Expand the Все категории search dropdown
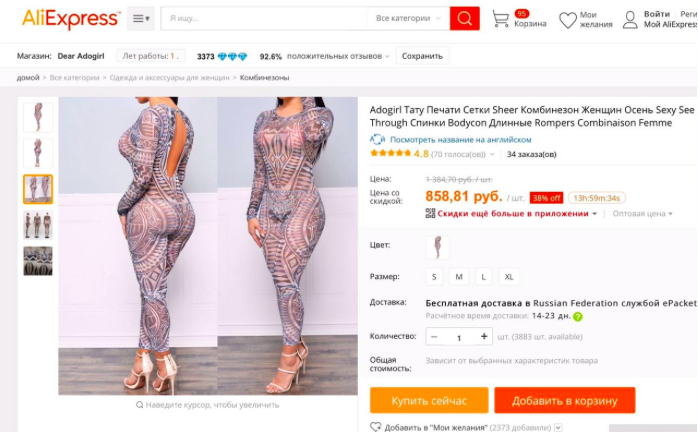 pyautogui.click(x=408, y=18)
